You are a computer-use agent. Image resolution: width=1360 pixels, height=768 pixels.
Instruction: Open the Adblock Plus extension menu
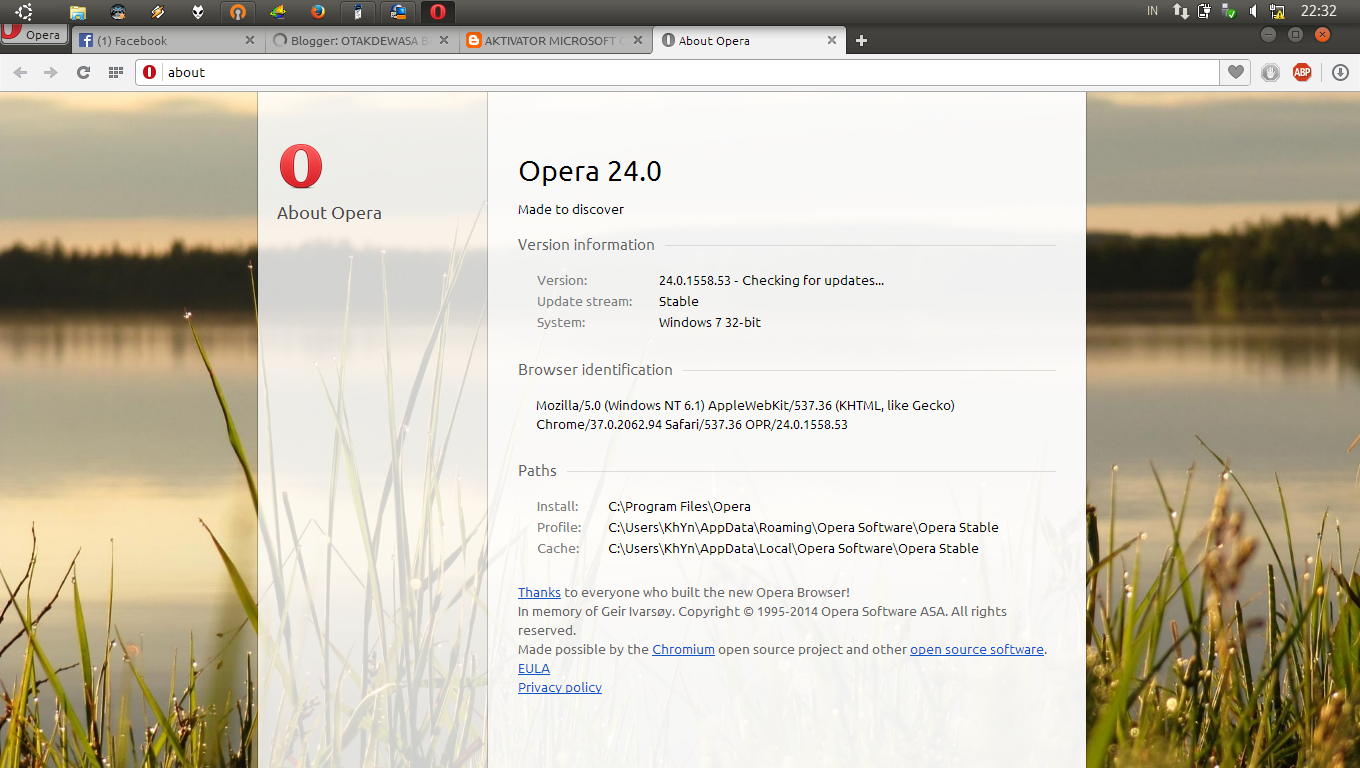click(x=1302, y=72)
